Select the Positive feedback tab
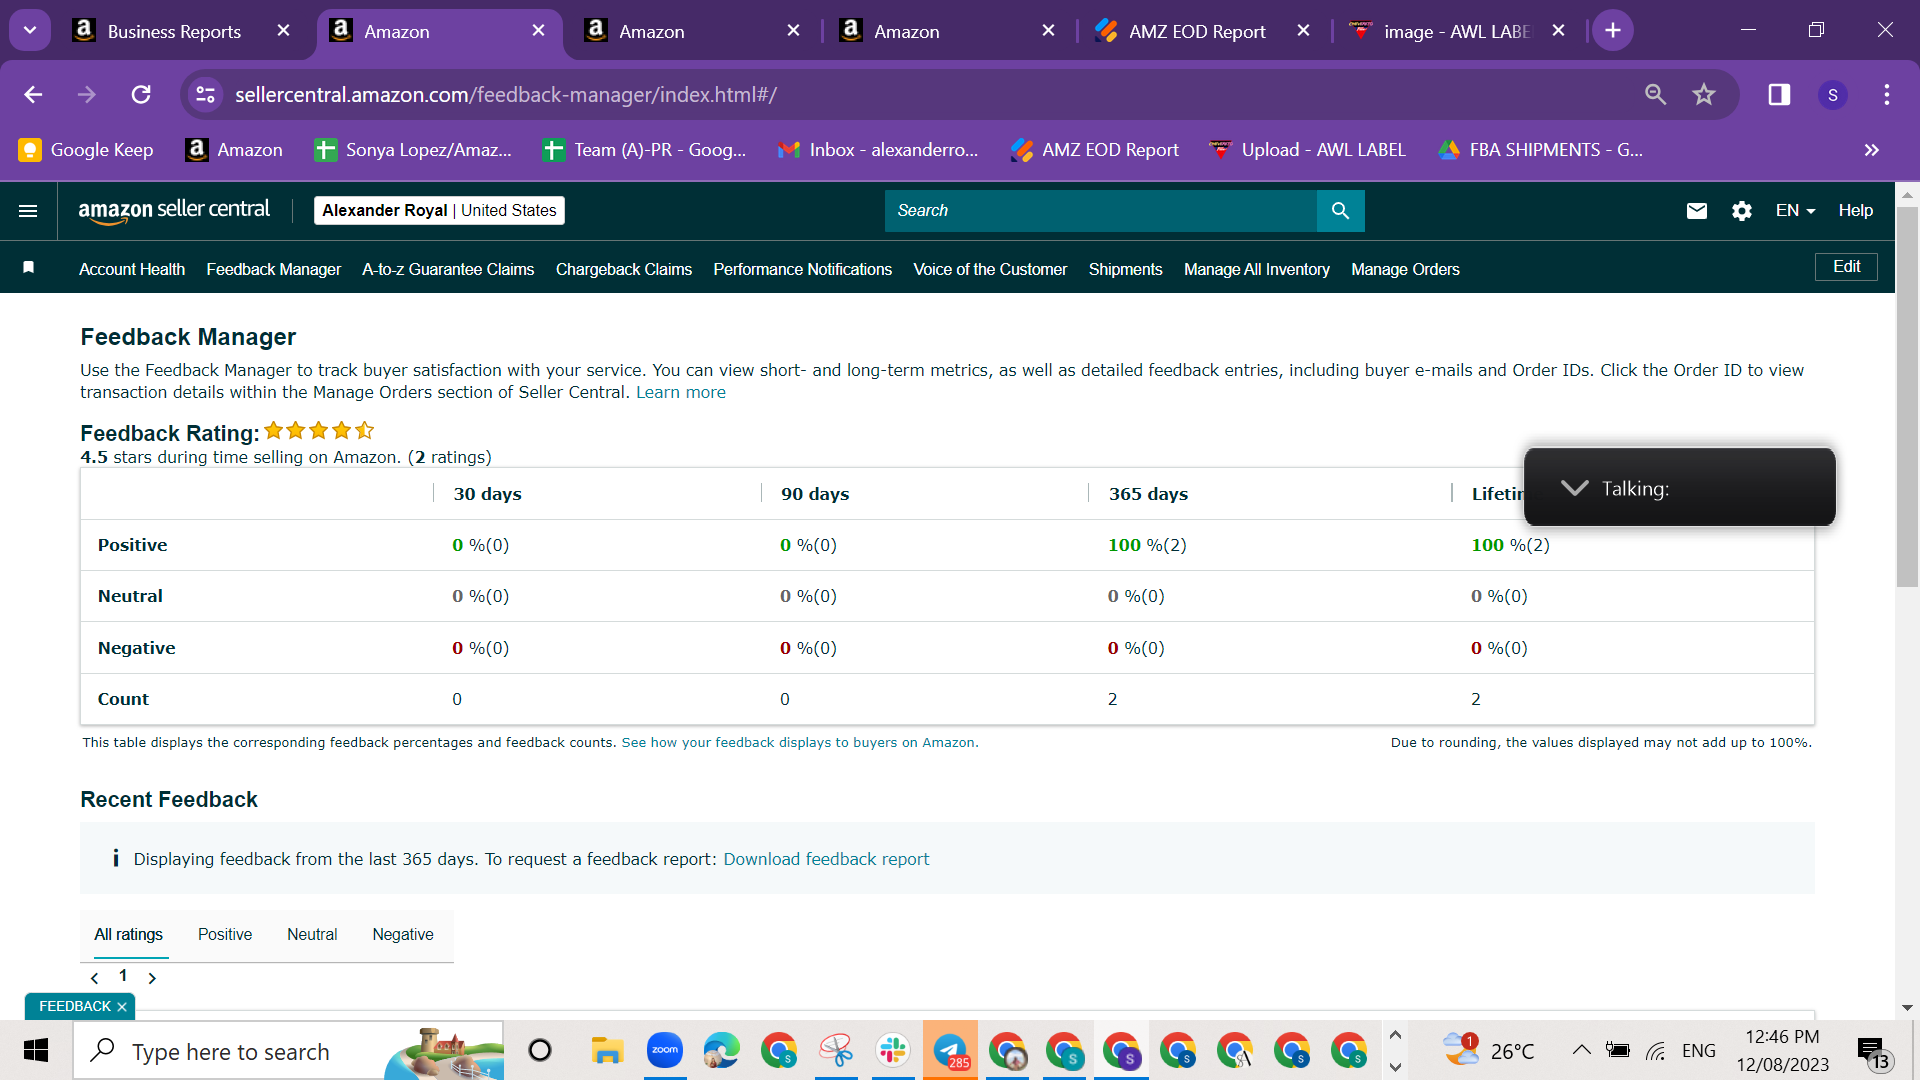Screen dimensions: 1920x1080 coord(225,935)
